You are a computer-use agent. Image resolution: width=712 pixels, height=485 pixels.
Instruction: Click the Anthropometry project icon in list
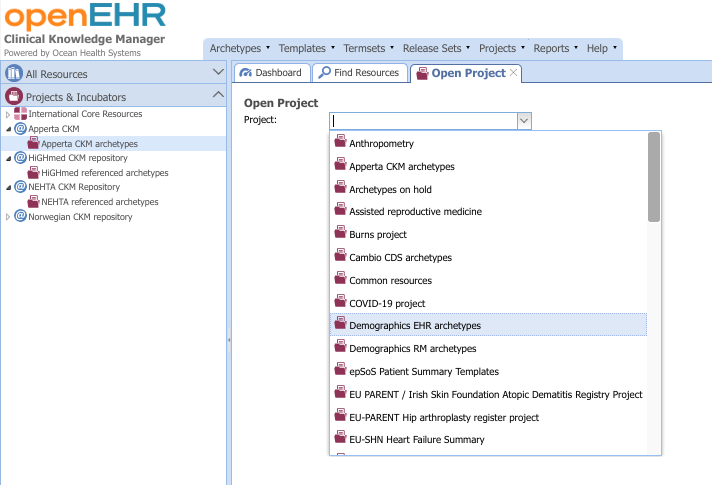click(x=341, y=141)
